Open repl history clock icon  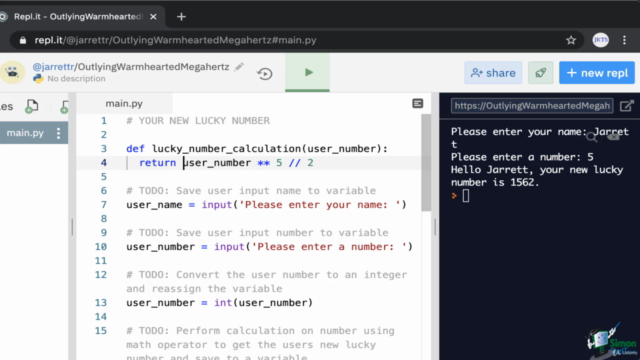click(264, 73)
